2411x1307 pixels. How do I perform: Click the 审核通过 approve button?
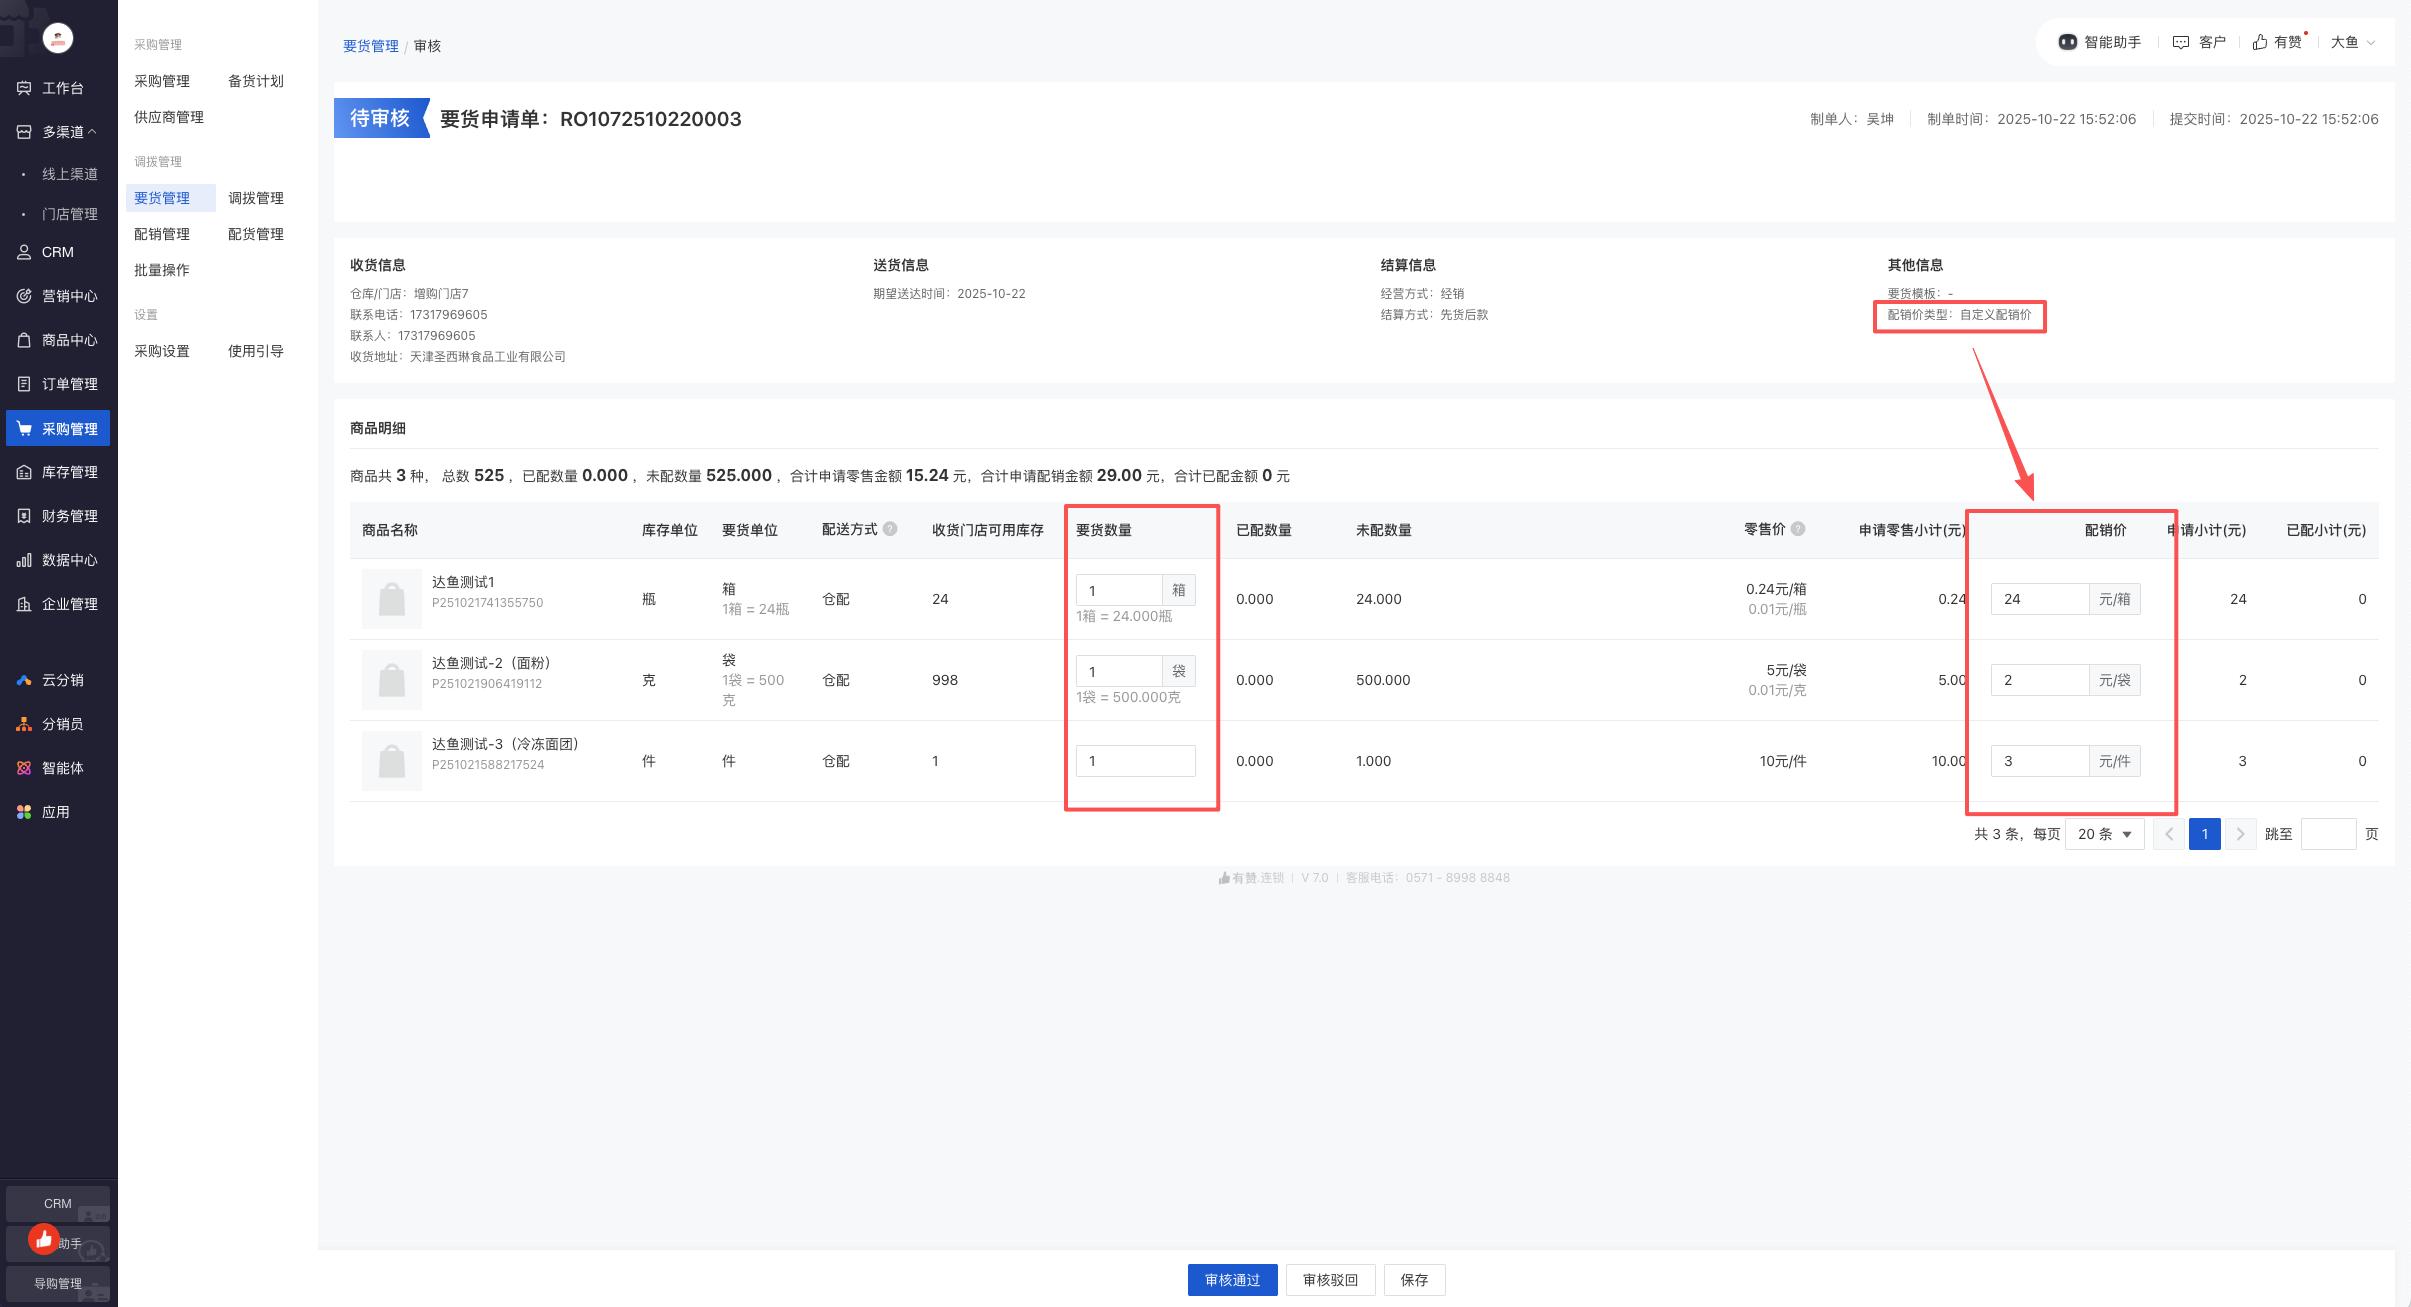point(1232,1280)
